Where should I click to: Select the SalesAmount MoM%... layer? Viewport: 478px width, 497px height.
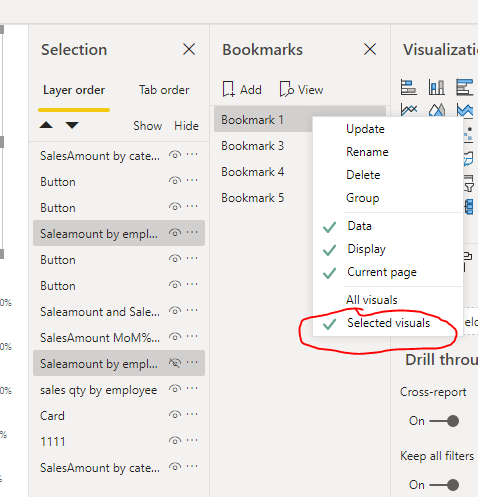click(100, 338)
